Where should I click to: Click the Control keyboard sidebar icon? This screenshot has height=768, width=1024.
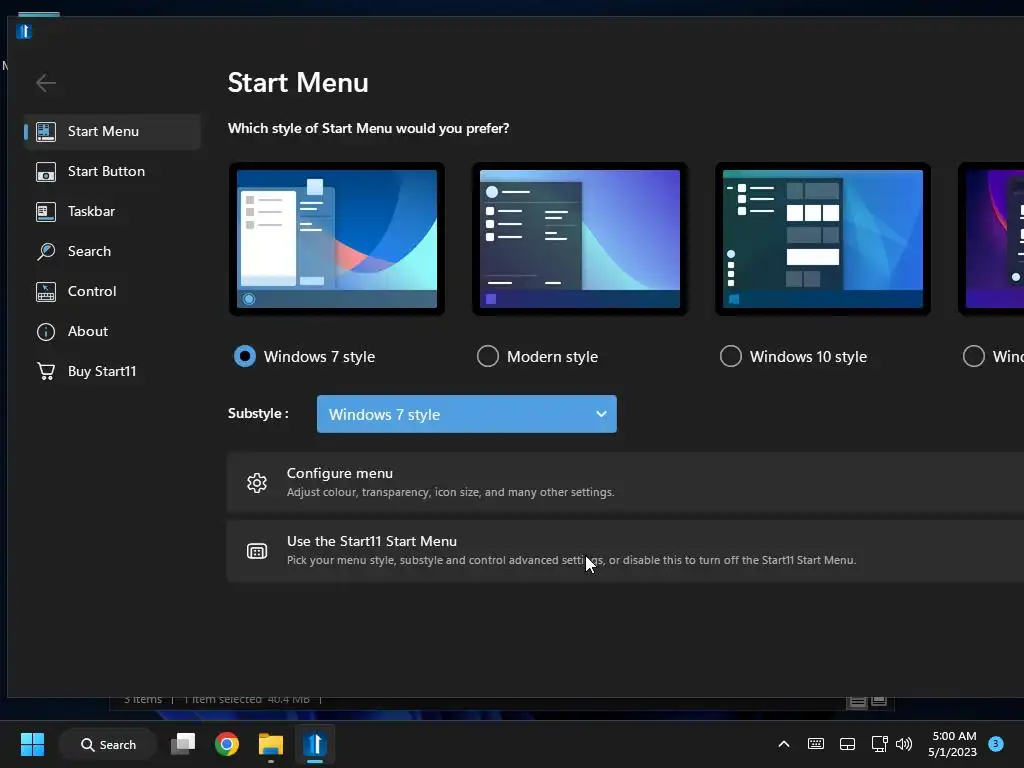46,291
